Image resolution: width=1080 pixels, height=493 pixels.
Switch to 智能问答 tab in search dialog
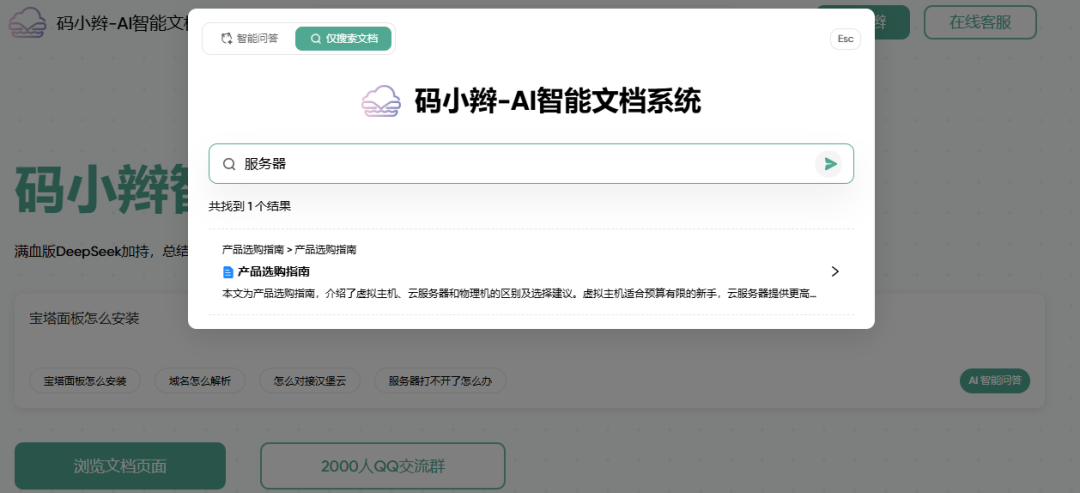tap(249, 39)
